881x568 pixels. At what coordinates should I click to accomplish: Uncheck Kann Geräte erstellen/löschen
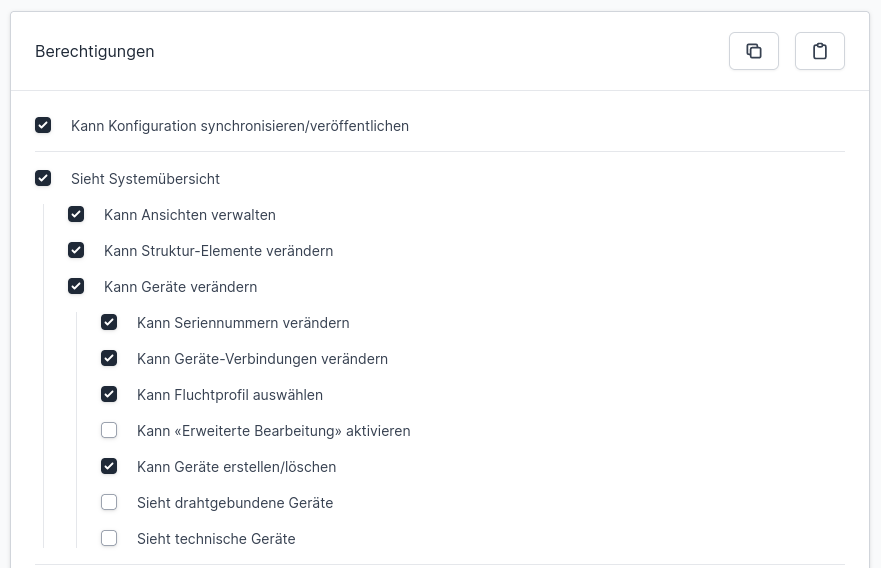(x=109, y=466)
